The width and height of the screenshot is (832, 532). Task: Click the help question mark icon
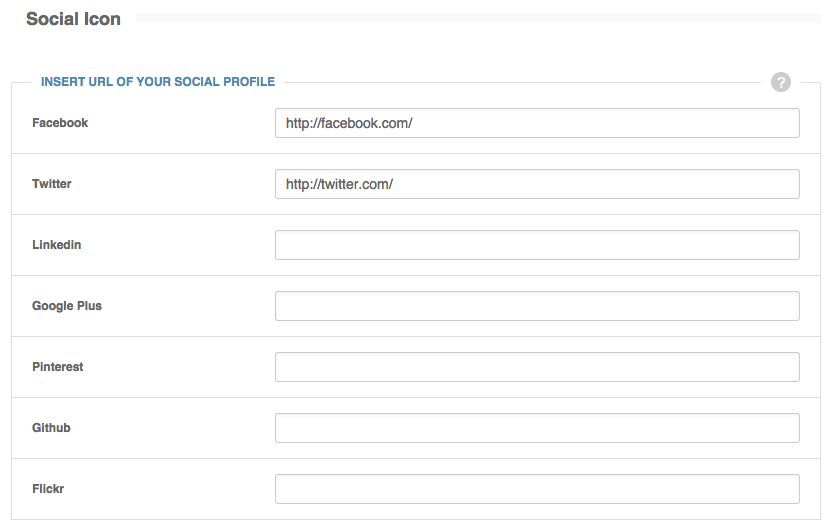click(781, 82)
